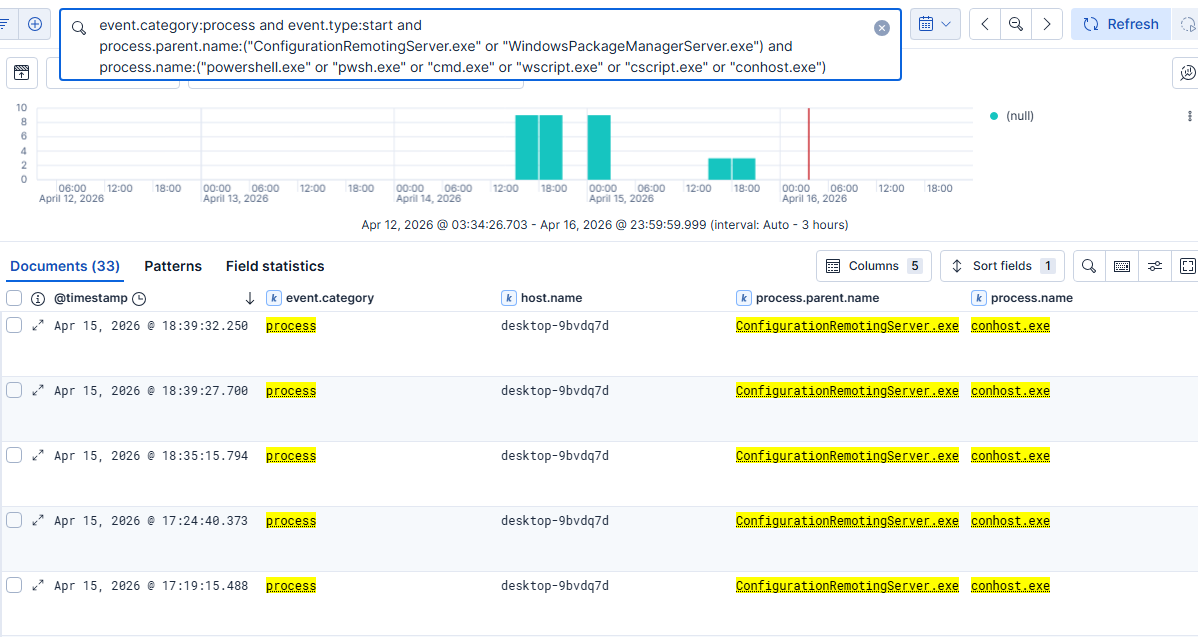The height and width of the screenshot is (637, 1198).
Task: Enter fullscreen with the expand-frame icon
Action: [1189, 266]
